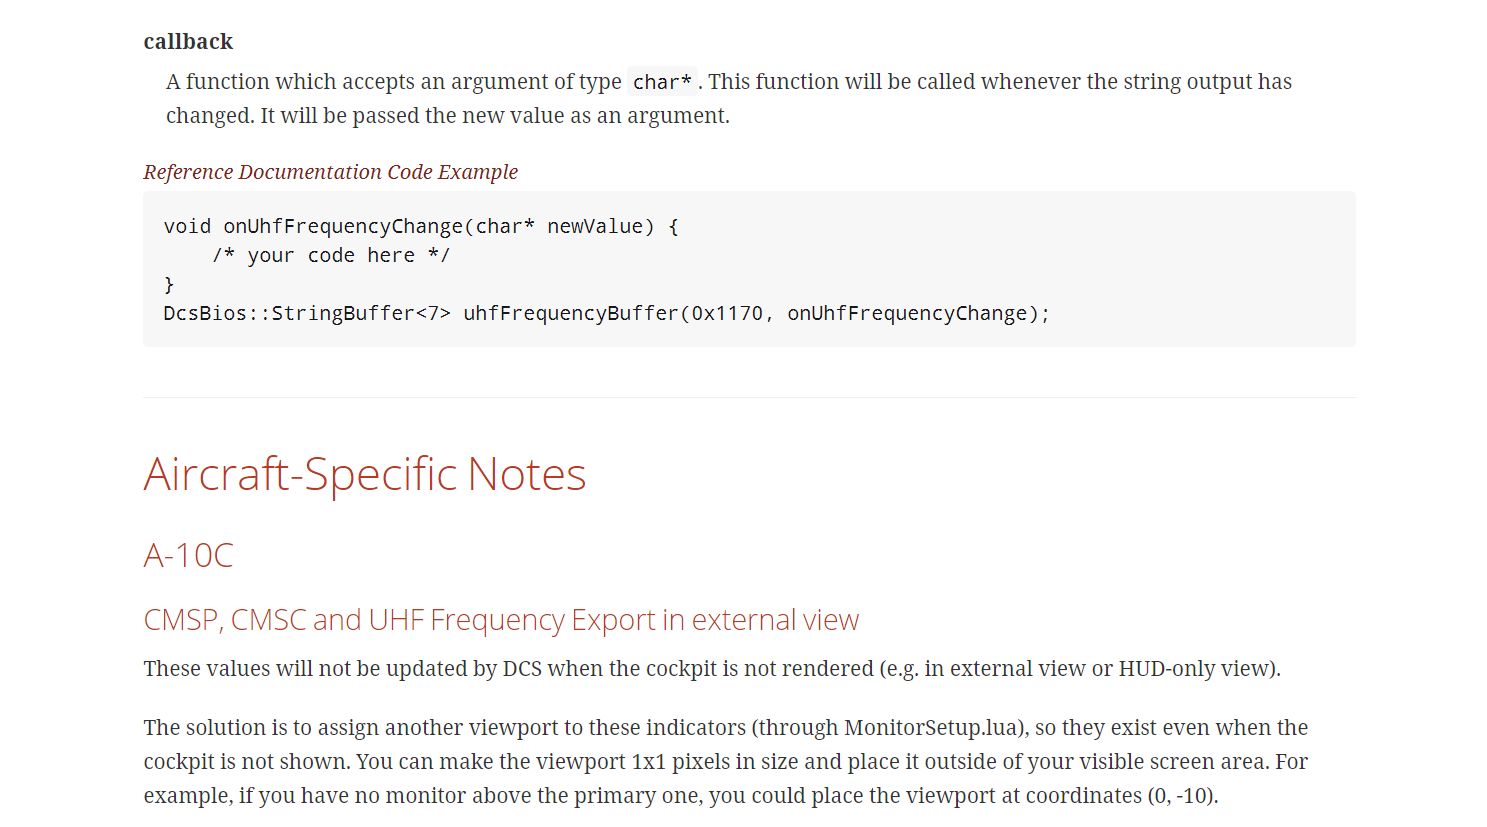
Task: Click the uhfFrequencyBuffer variable name
Action: 571,313
